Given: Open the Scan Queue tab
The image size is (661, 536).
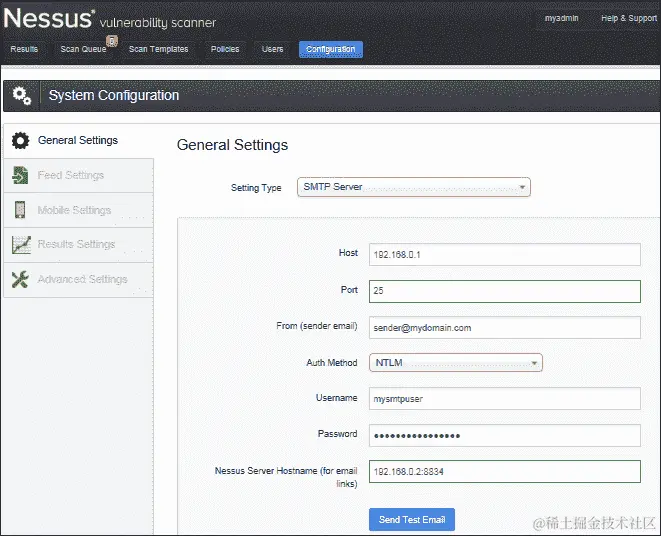Looking at the screenshot, I should (83, 49).
